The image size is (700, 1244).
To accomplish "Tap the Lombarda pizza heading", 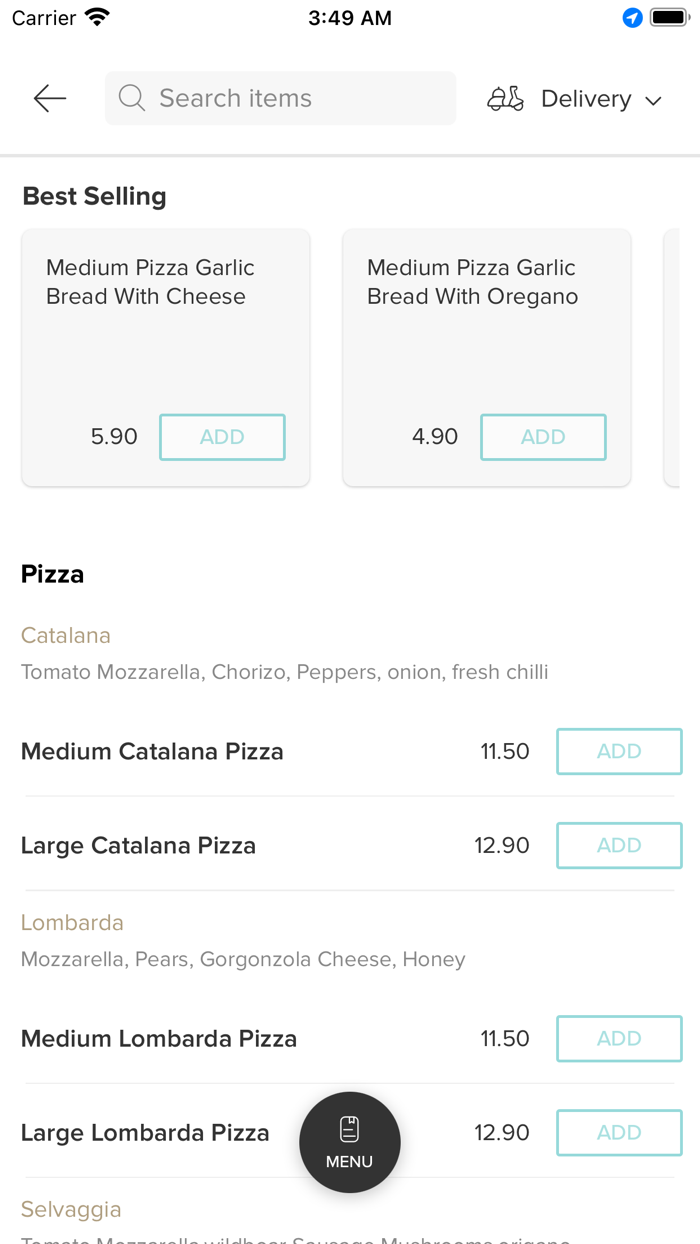I will click(72, 923).
